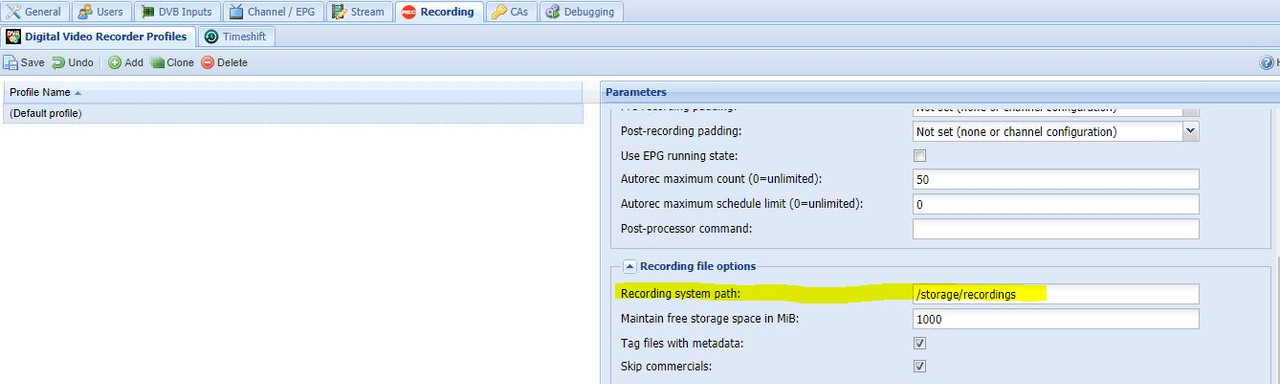
Task: Open help via the question mark icon
Action: pyautogui.click(x=1267, y=62)
